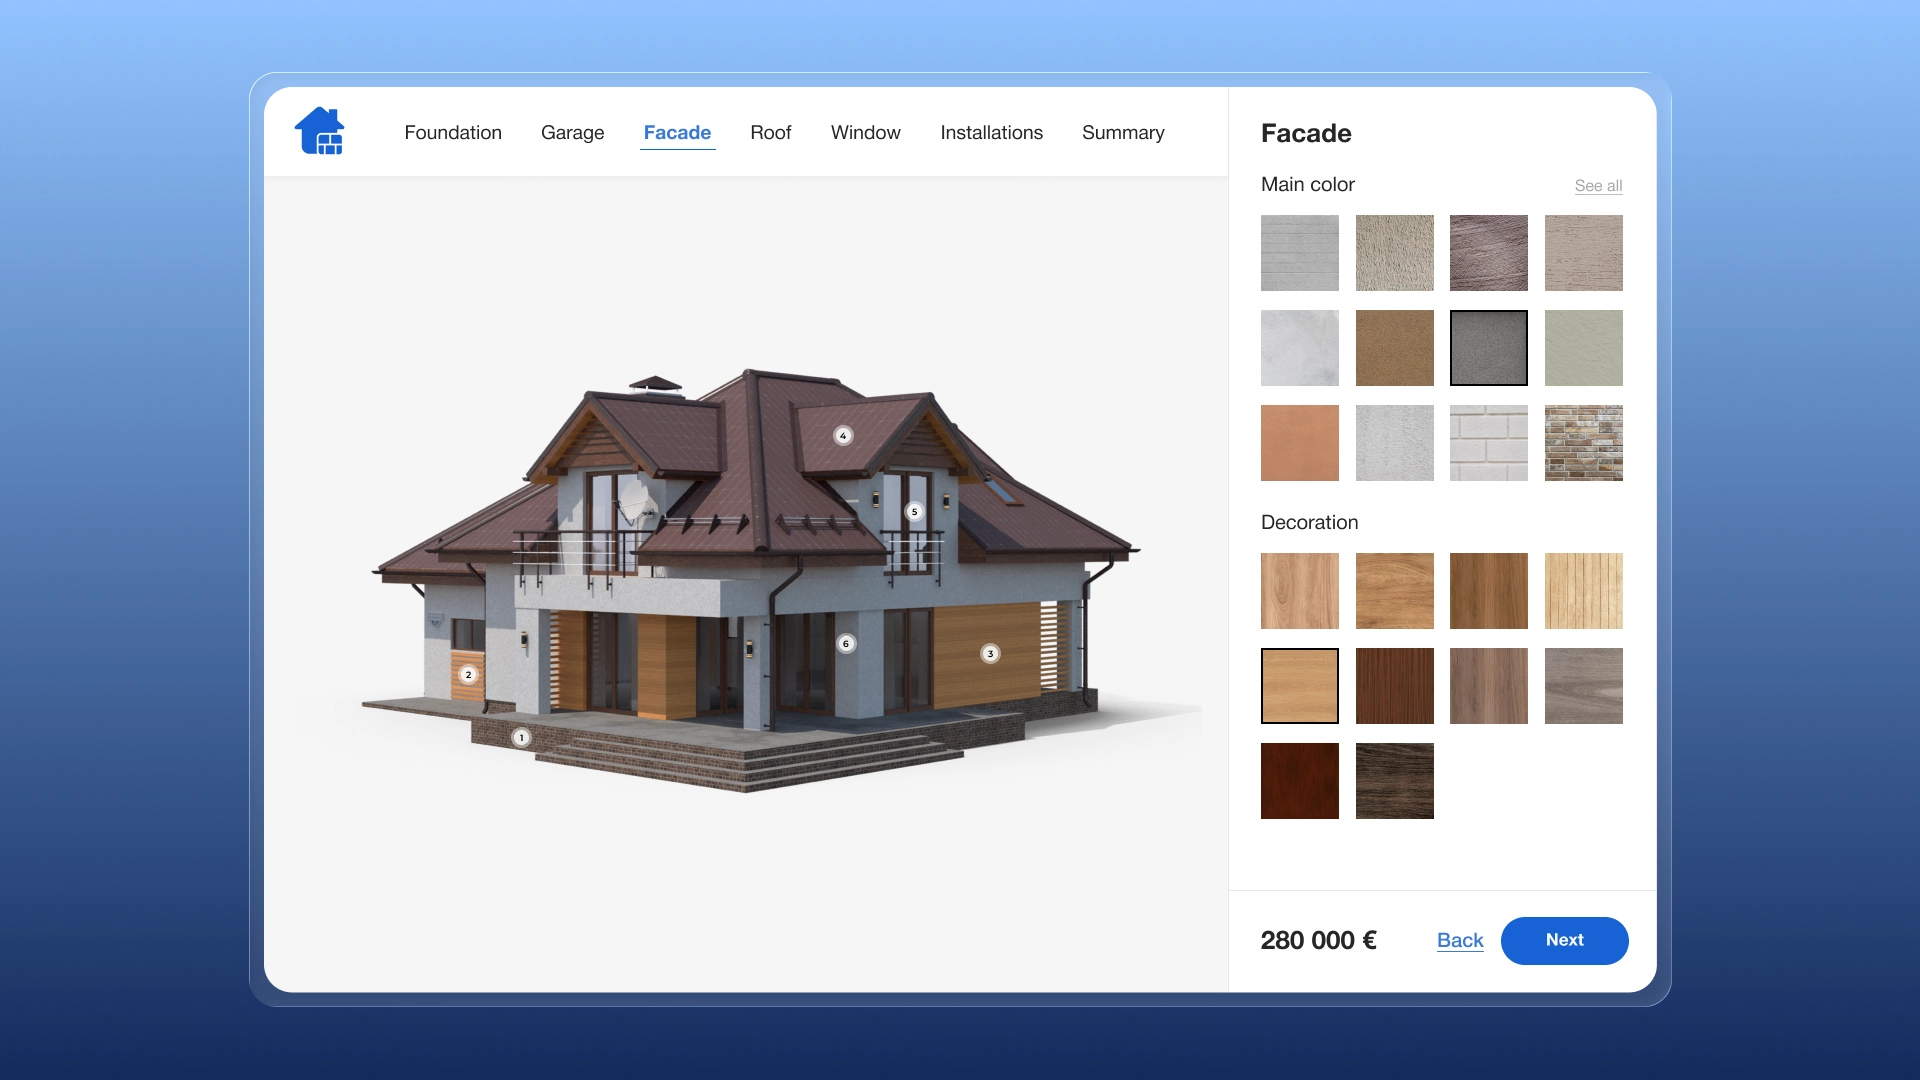Screen dimensions: 1920x1080
Task: Choose the terracotta orange main color swatch
Action: [1299, 443]
